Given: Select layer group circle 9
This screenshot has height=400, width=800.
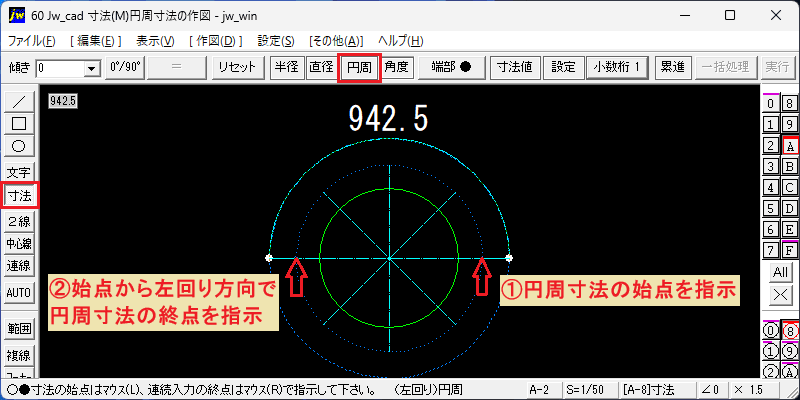Looking at the screenshot, I should pyautogui.click(x=790, y=351).
